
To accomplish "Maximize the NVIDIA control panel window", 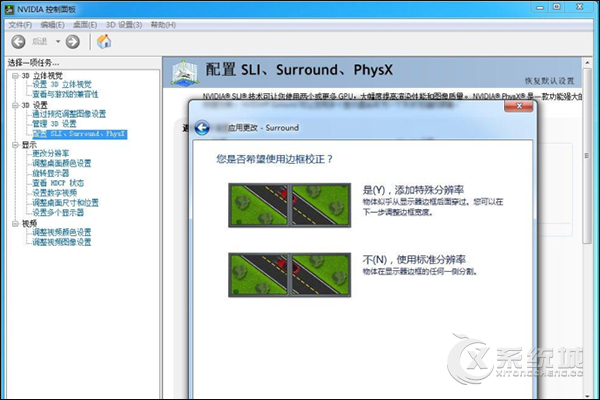I will click(x=557, y=7).
